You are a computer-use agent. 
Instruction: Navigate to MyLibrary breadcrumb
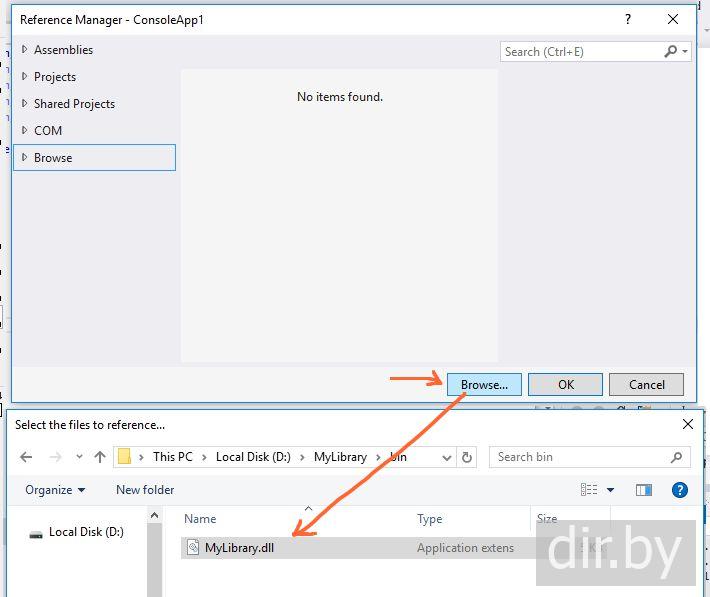click(341, 457)
